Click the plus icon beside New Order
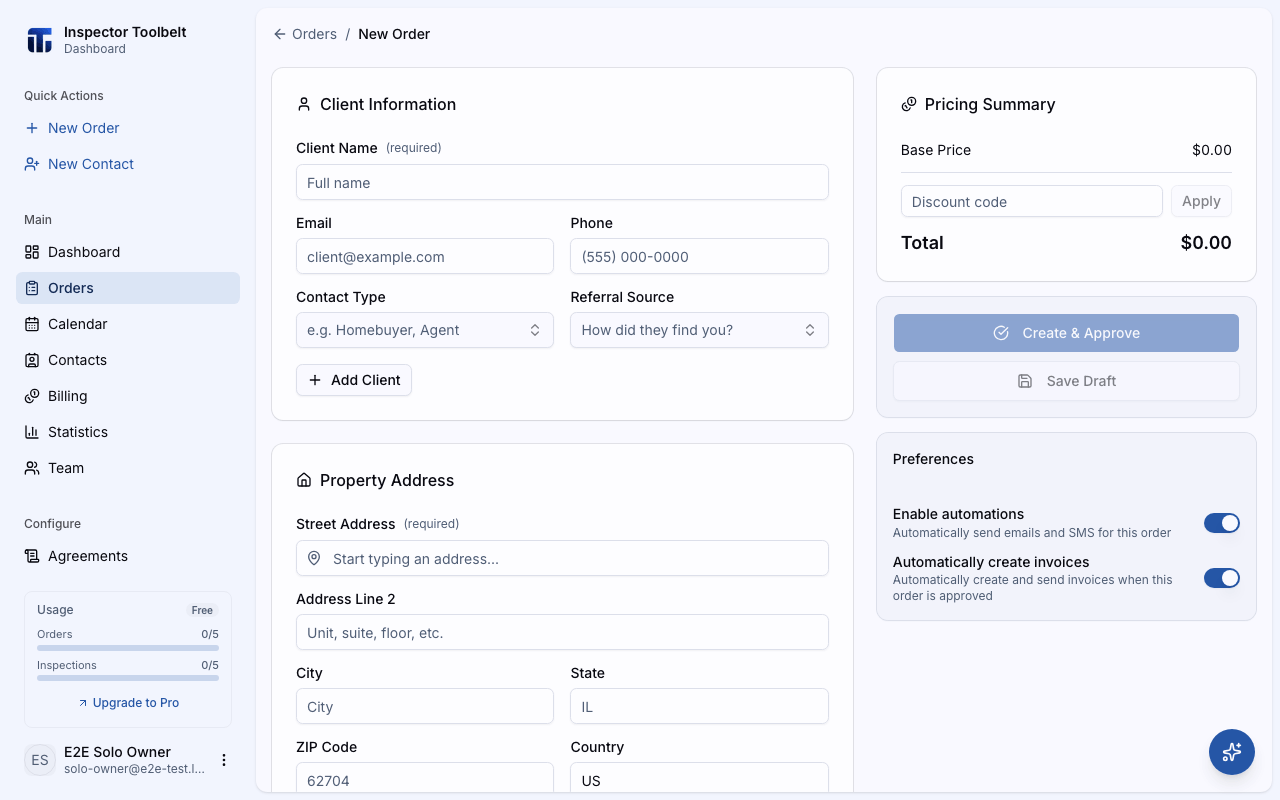 pos(32,128)
